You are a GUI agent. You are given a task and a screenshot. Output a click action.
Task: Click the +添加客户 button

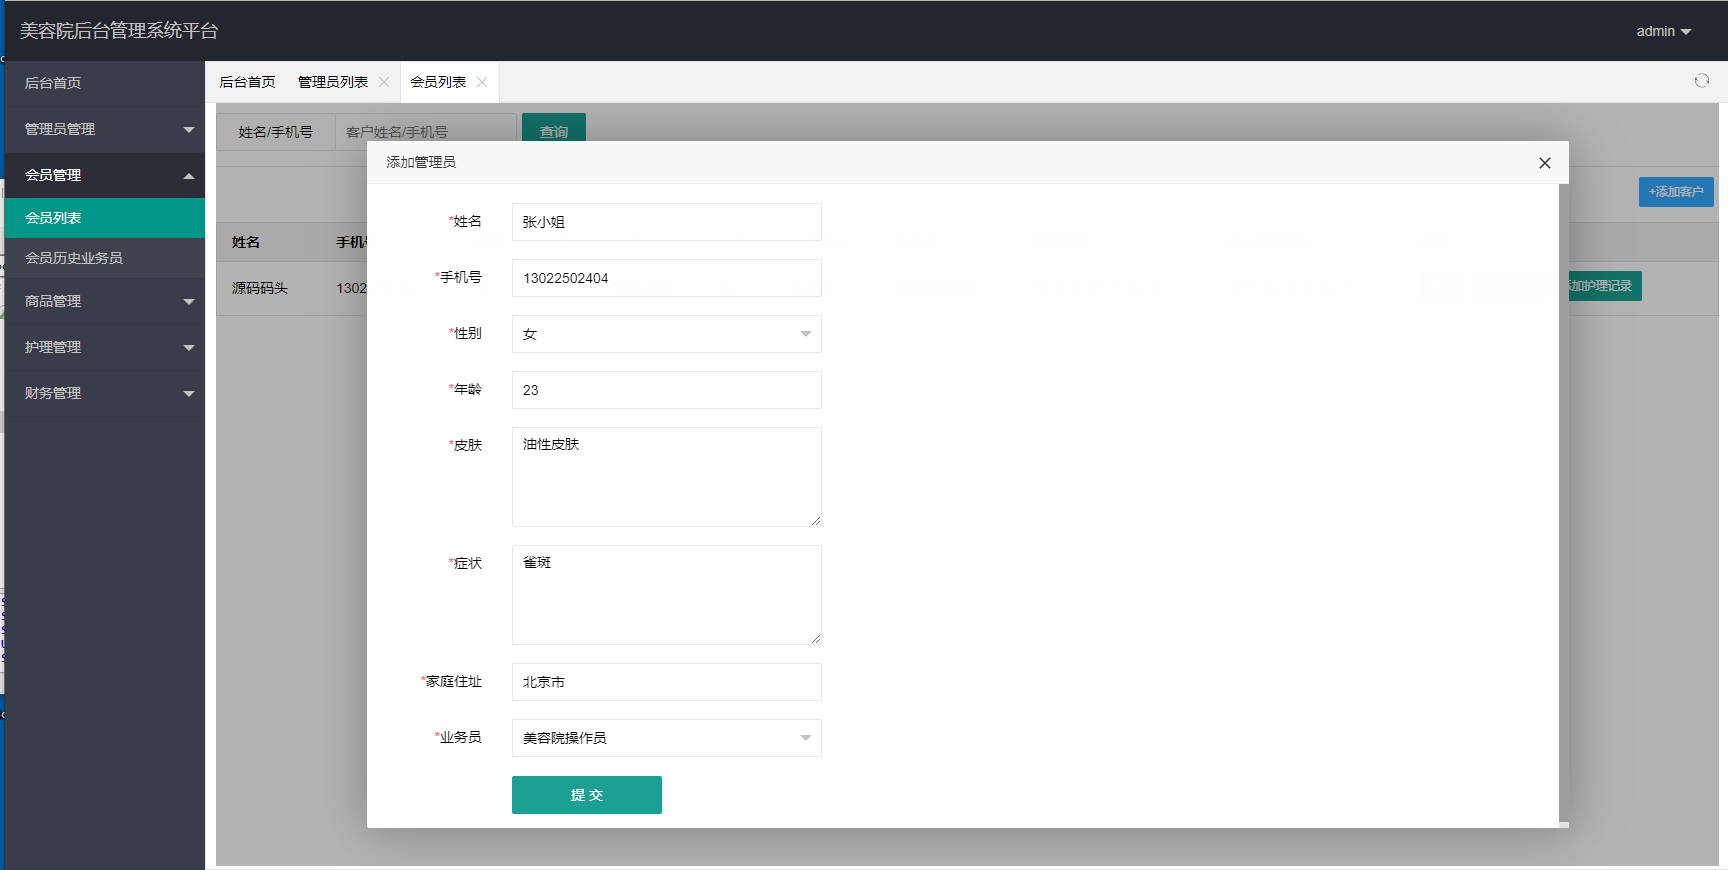click(1676, 192)
